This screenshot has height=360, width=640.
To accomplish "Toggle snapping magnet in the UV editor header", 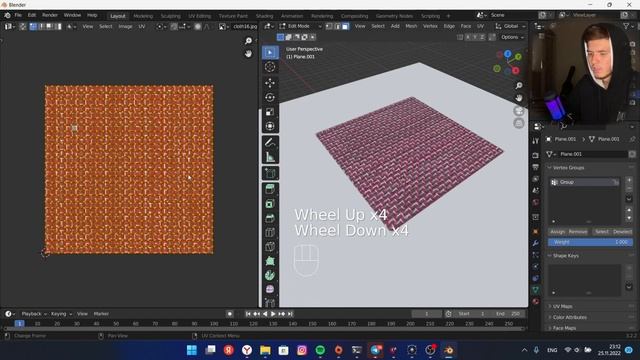I will click(174, 27).
